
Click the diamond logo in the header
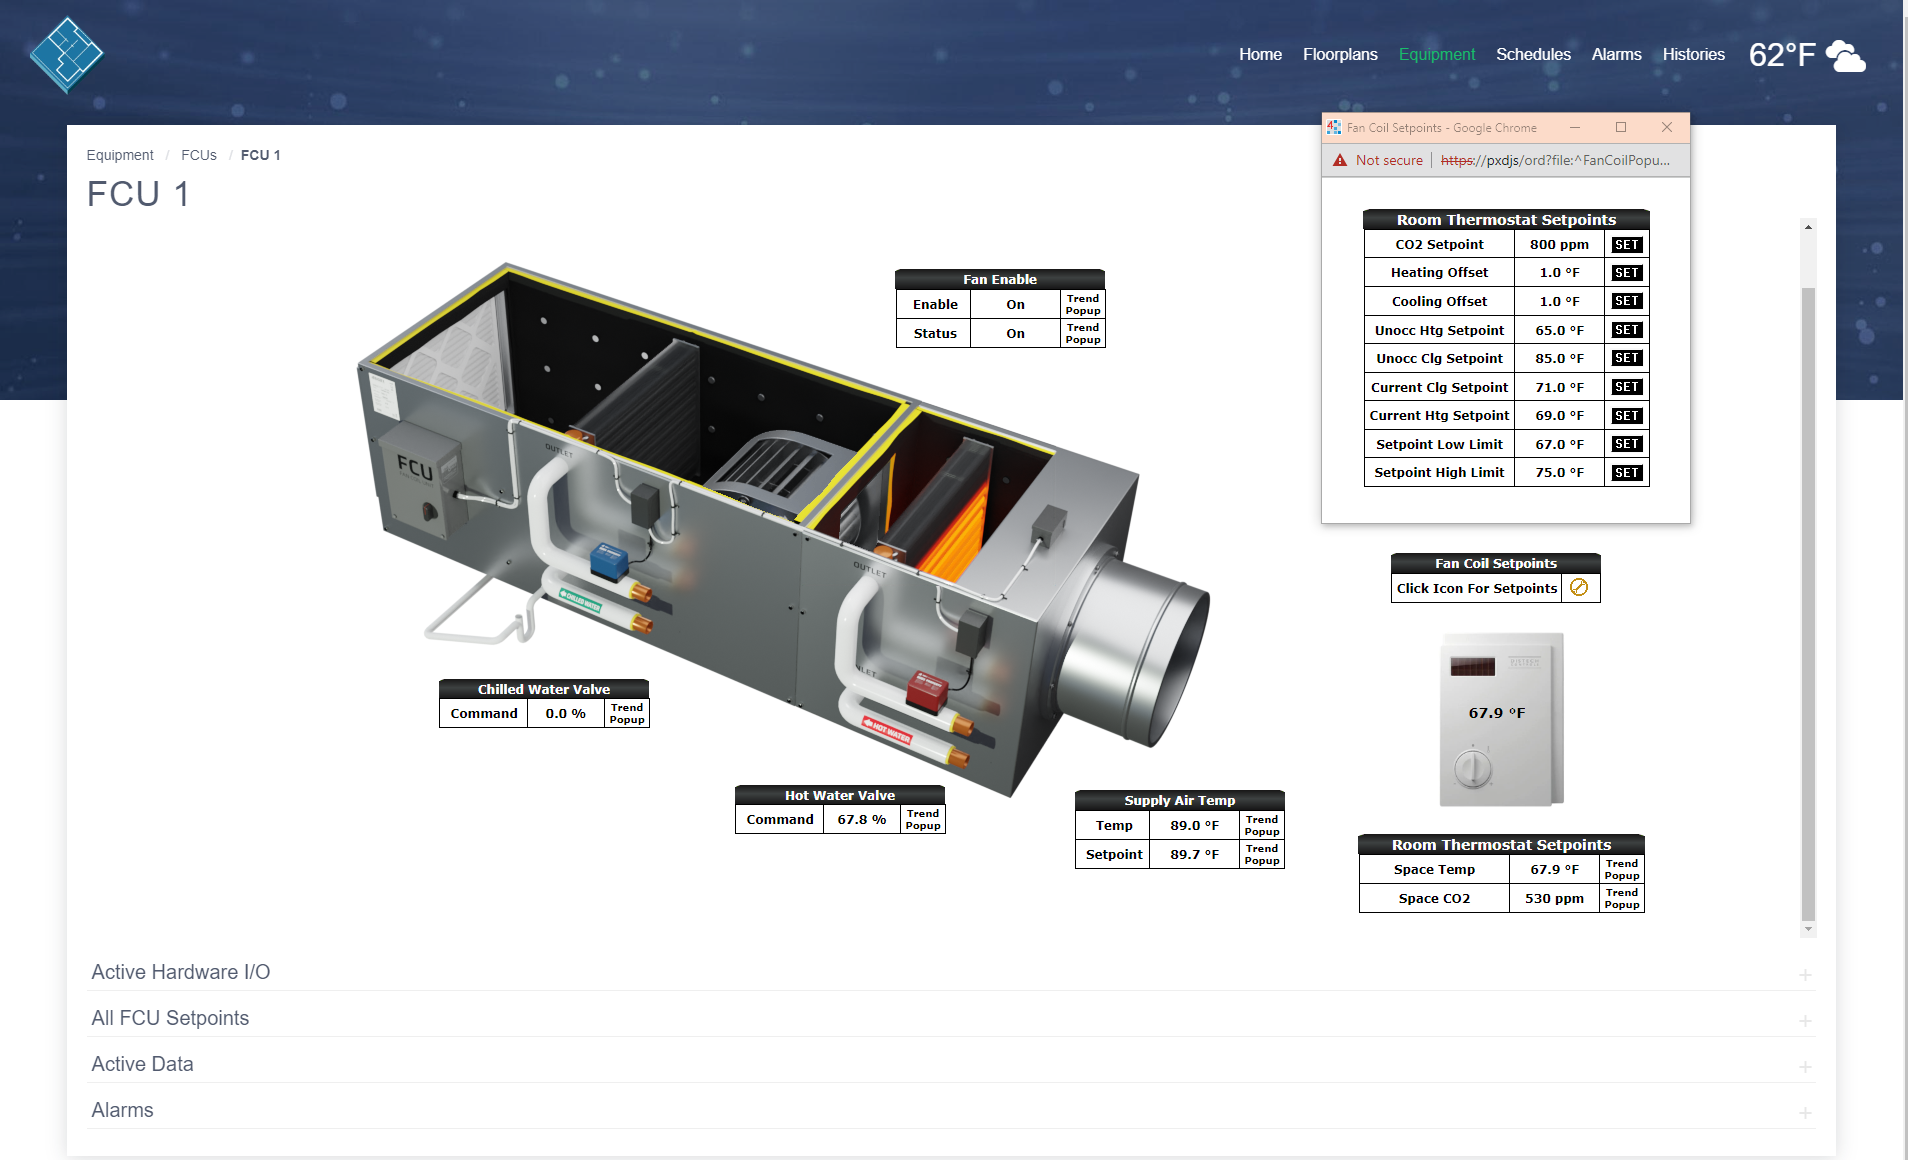click(66, 55)
